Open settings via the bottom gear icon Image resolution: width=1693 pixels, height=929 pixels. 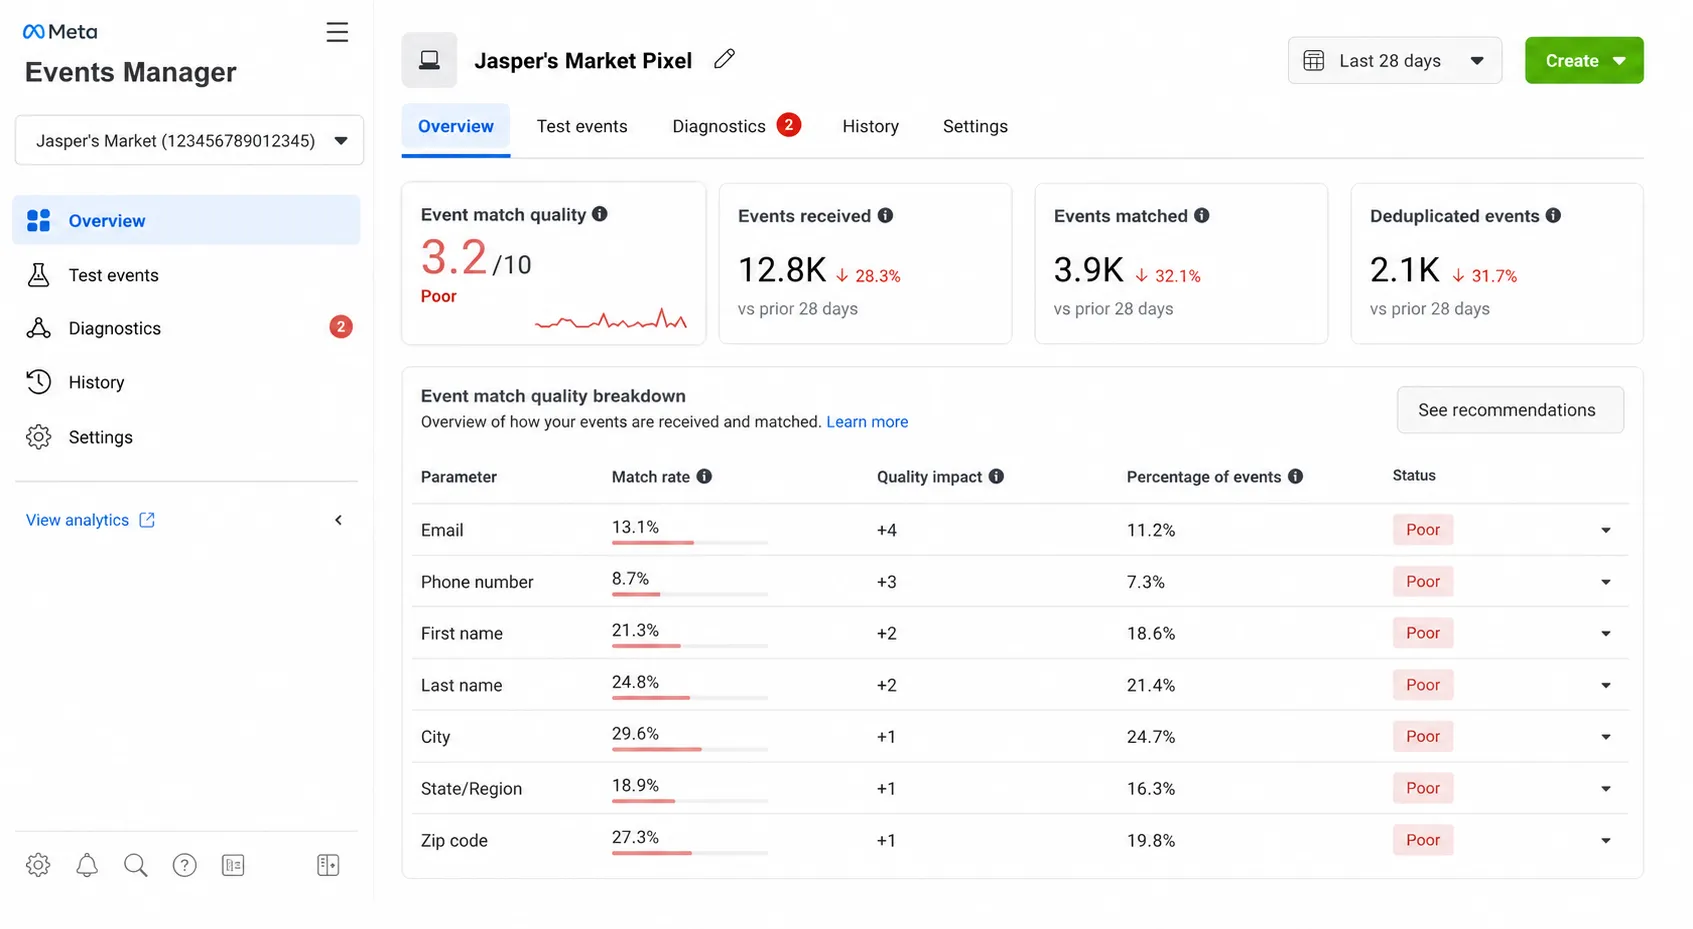[x=38, y=865]
